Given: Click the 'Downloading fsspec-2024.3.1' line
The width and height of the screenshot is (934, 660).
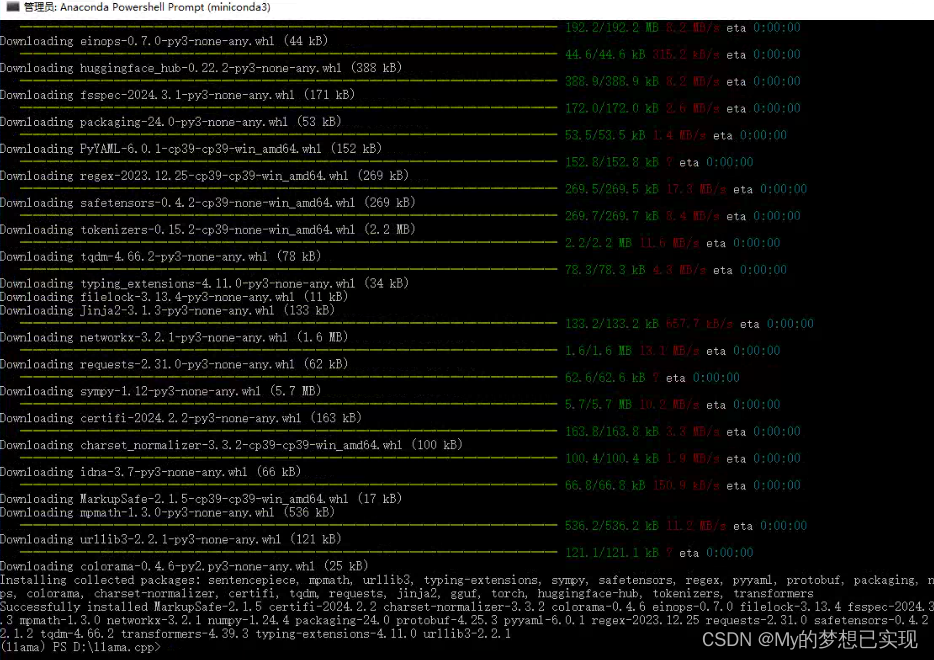Looking at the screenshot, I should pos(178,95).
